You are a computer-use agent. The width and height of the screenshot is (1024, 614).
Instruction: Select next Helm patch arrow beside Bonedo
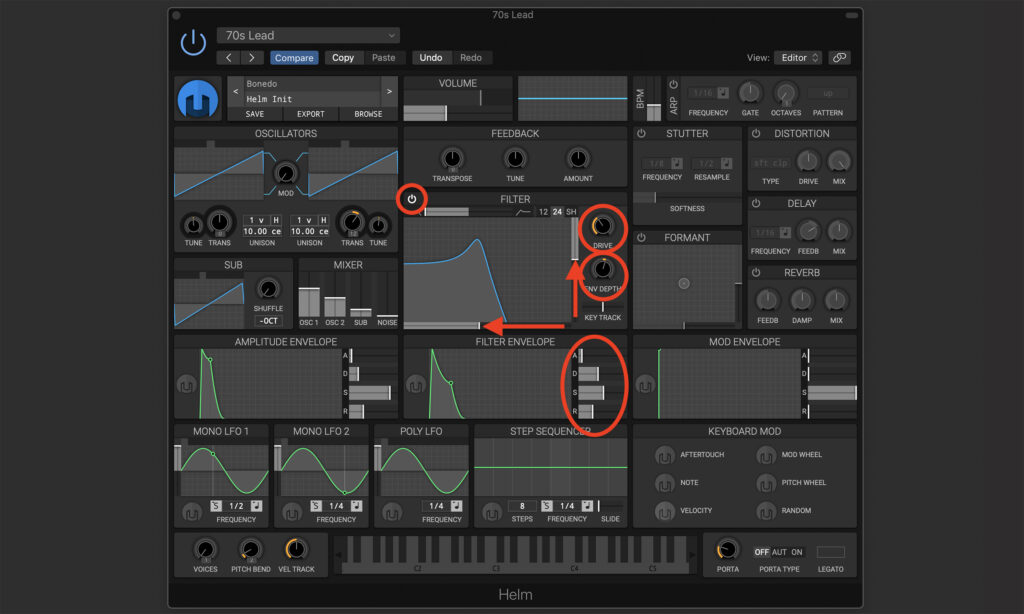click(389, 91)
